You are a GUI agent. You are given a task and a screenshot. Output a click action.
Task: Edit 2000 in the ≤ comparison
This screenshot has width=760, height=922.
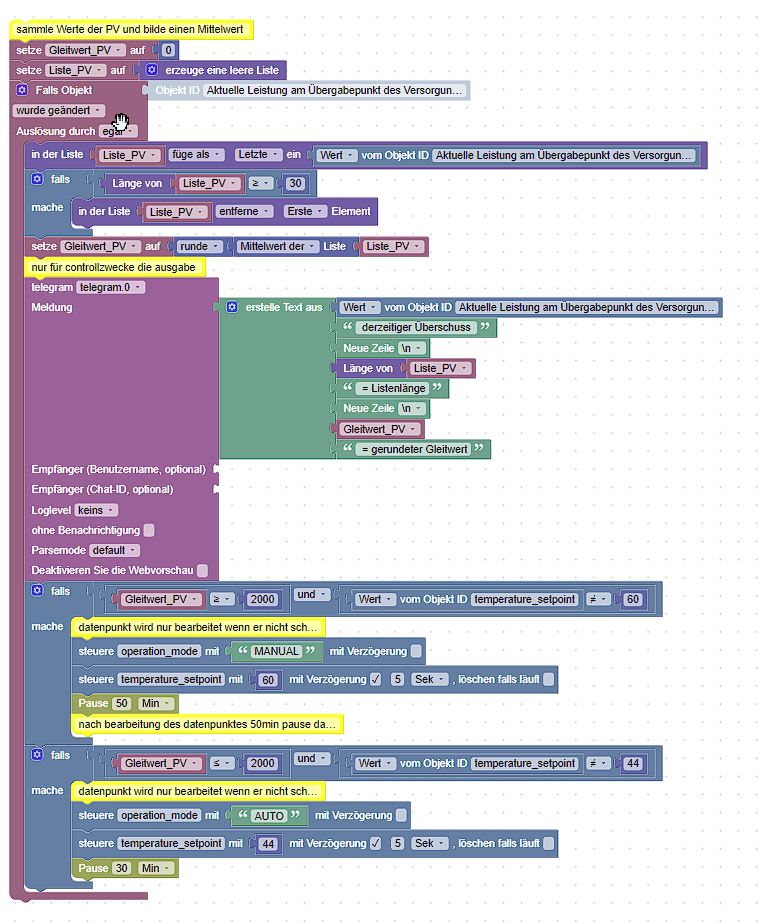click(x=262, y=763)
